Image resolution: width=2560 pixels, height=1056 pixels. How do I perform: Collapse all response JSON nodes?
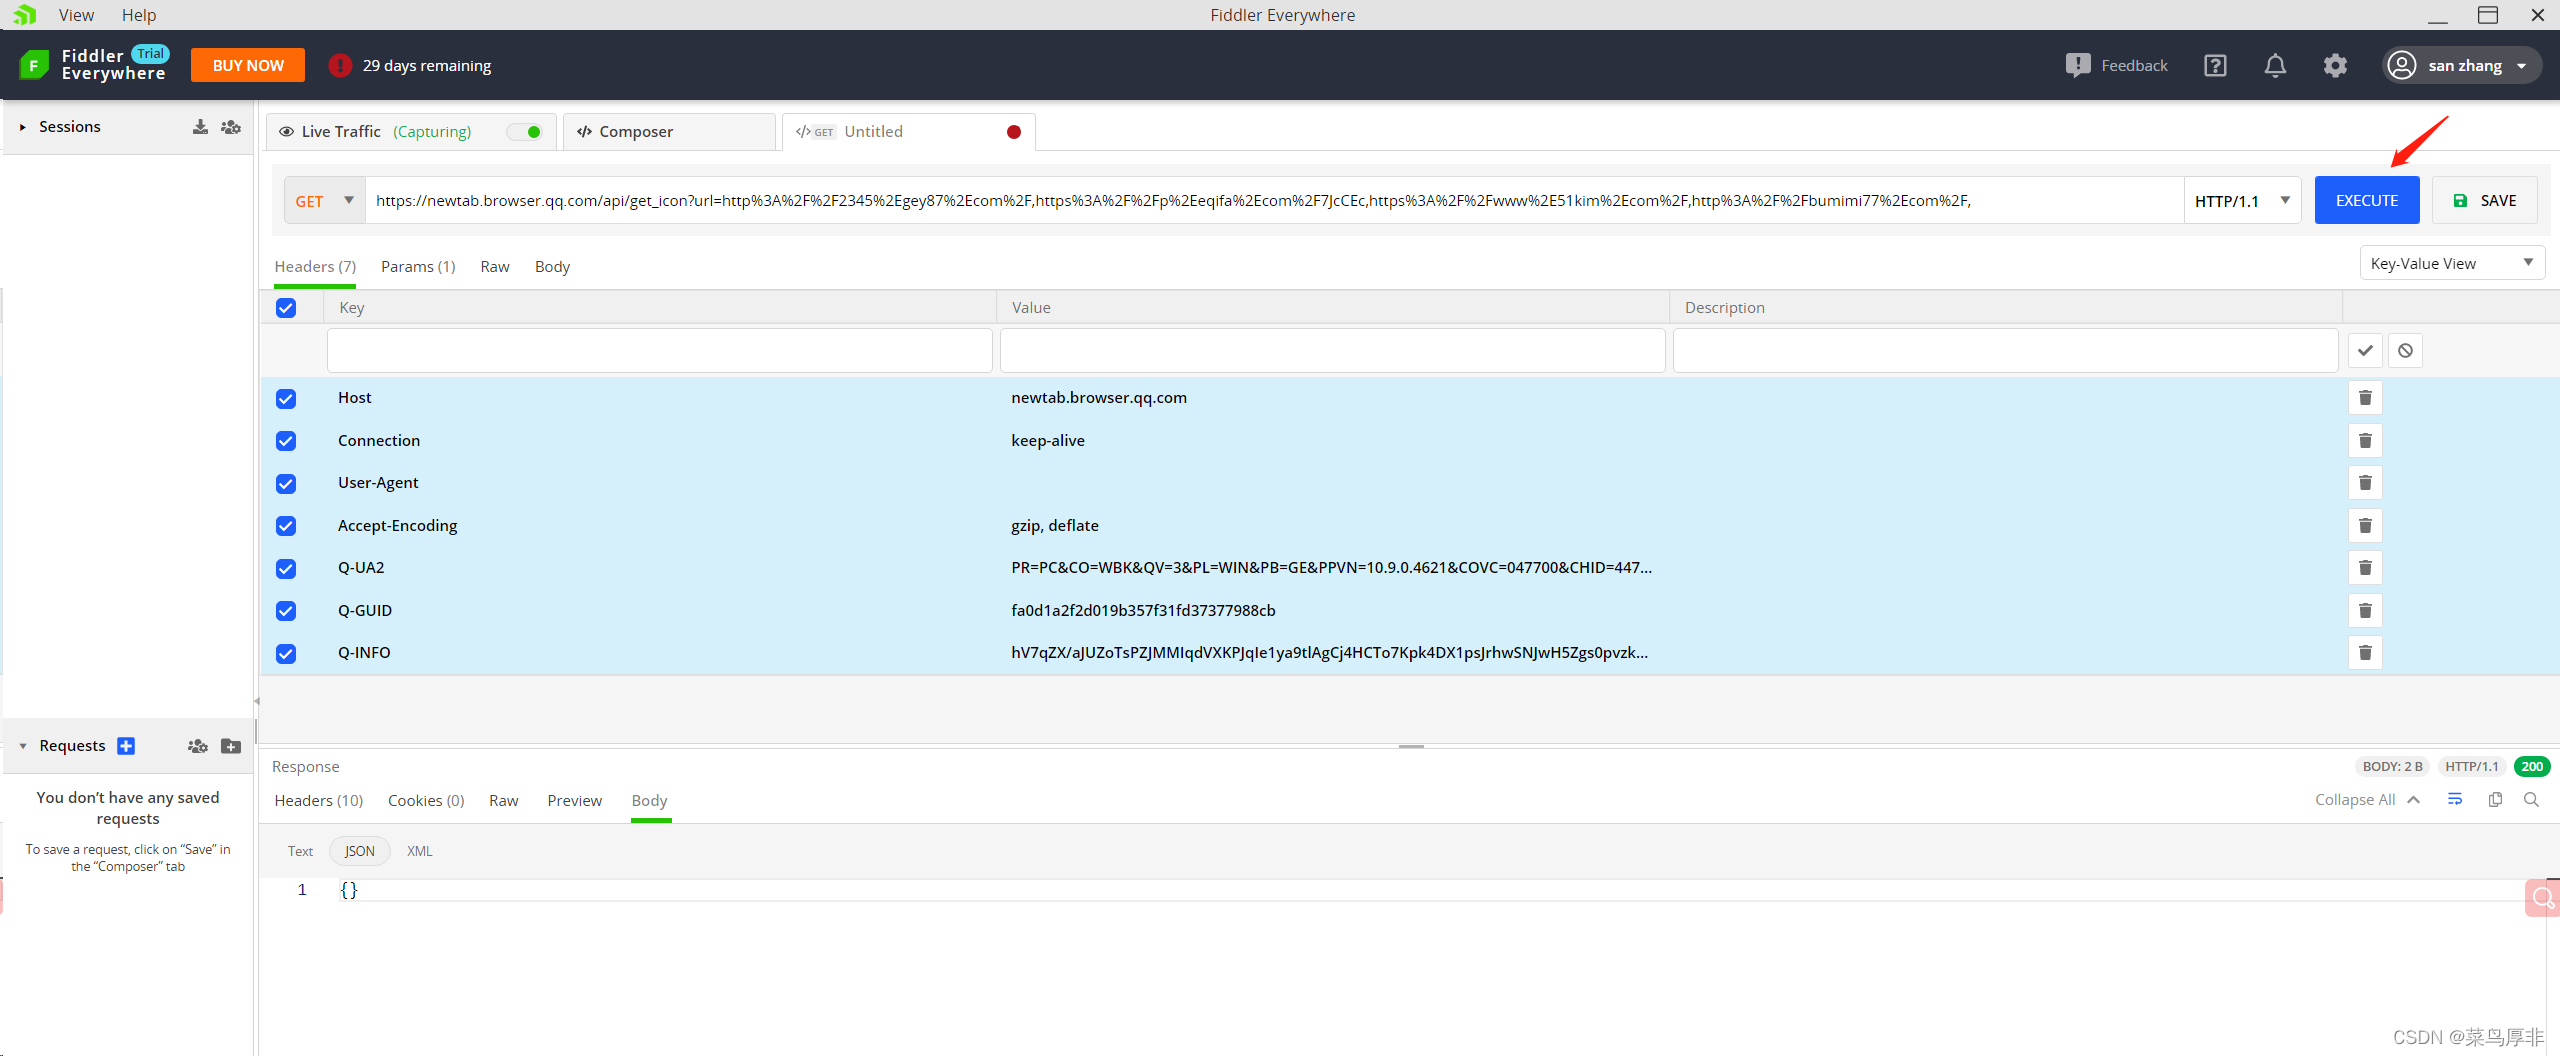tap(2367, 800)
